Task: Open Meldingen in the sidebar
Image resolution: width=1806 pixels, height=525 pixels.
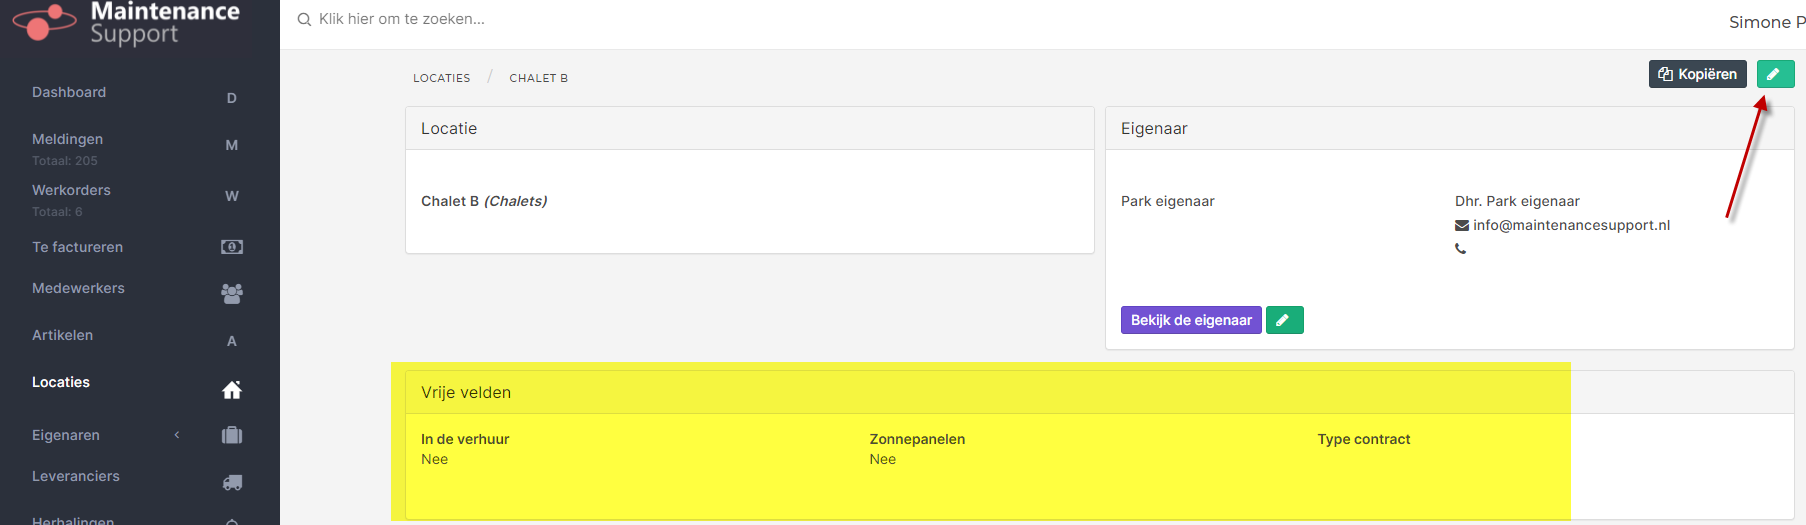Action: tap(67, 139)
